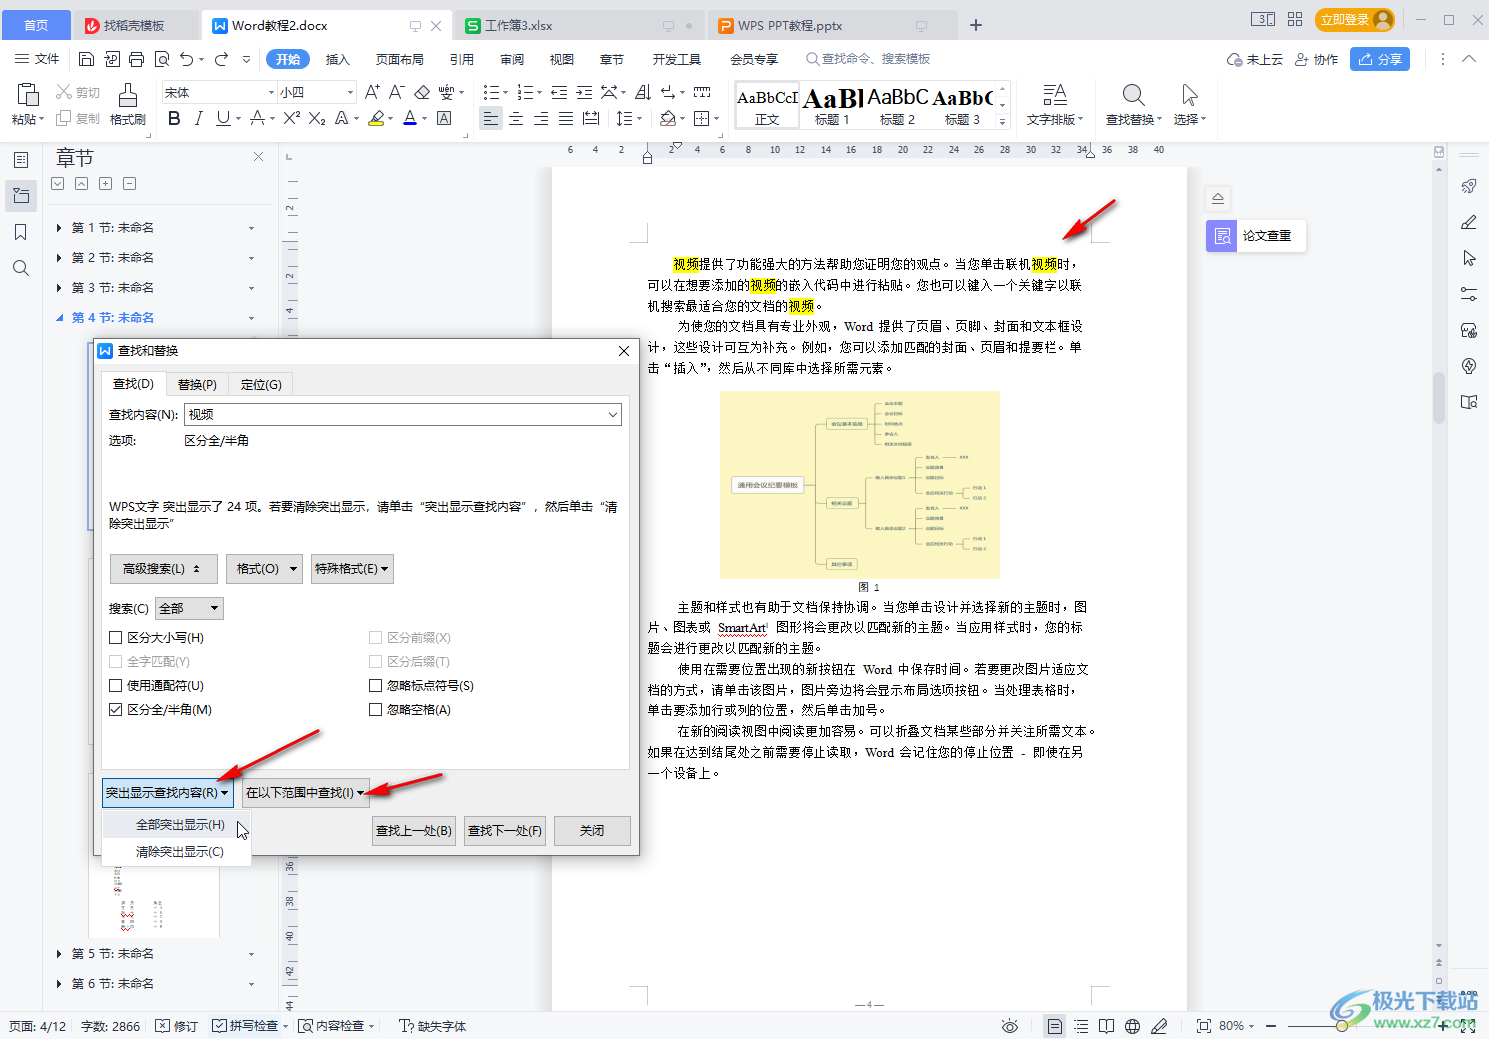Open the Insert ribbon tab

338,59
